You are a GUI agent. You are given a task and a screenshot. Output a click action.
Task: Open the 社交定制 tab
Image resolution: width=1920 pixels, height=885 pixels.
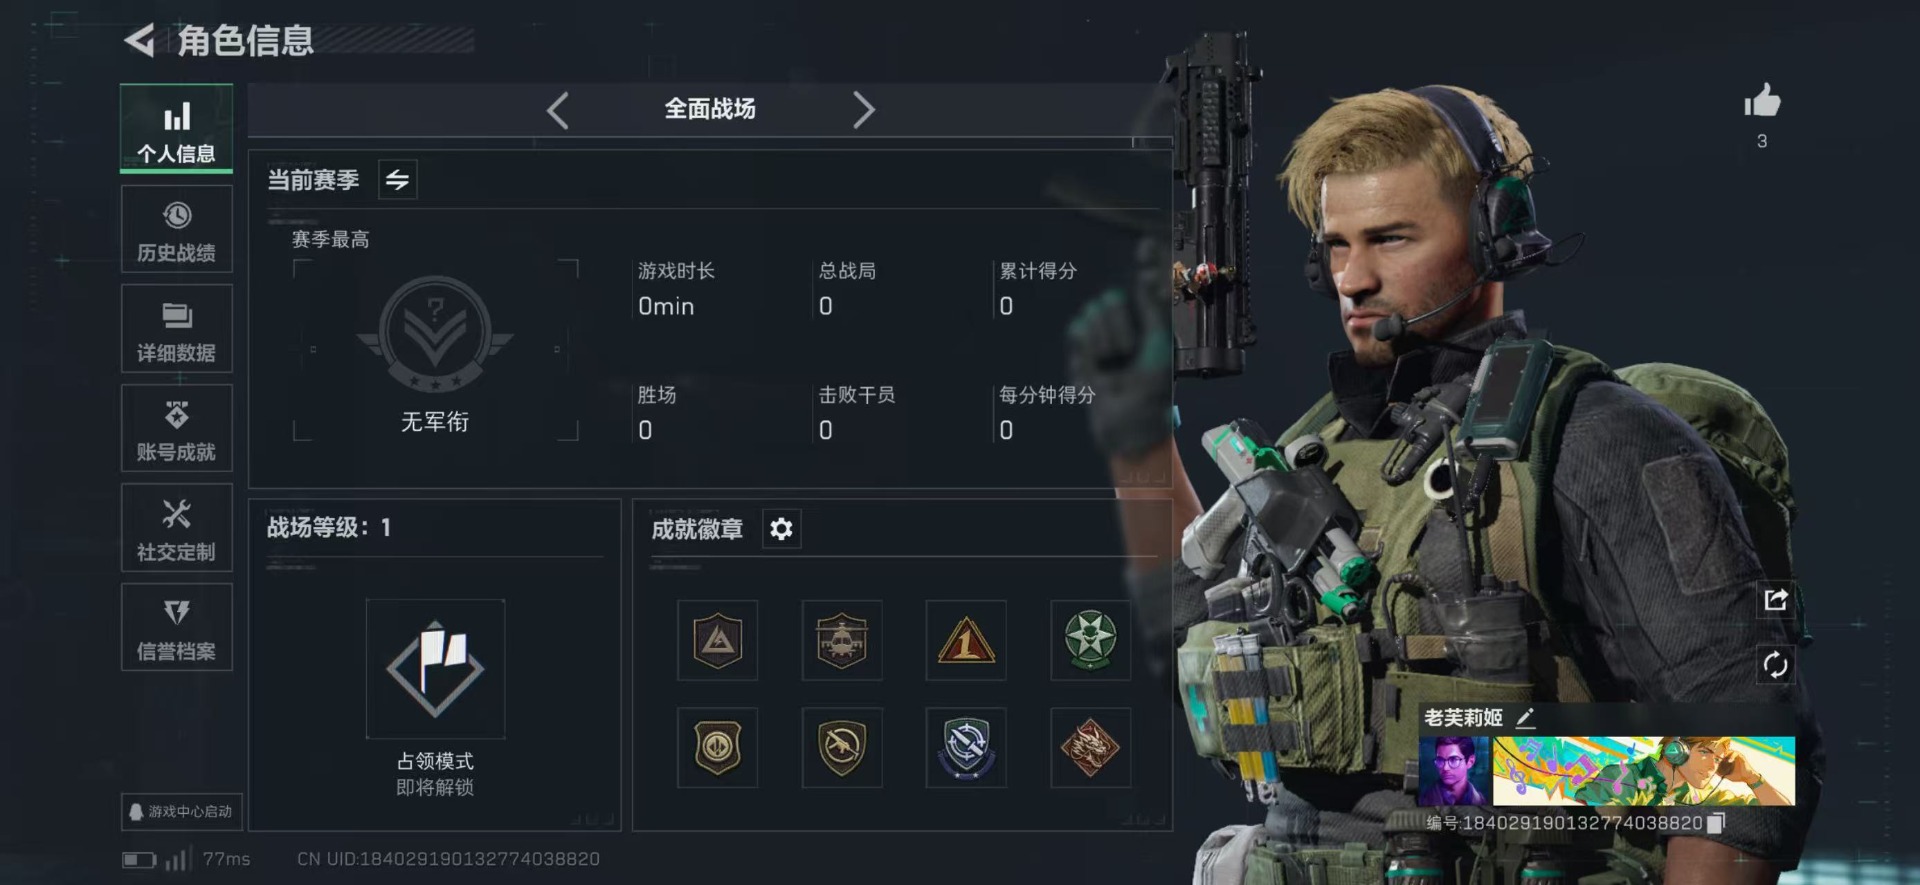[177, 528]
